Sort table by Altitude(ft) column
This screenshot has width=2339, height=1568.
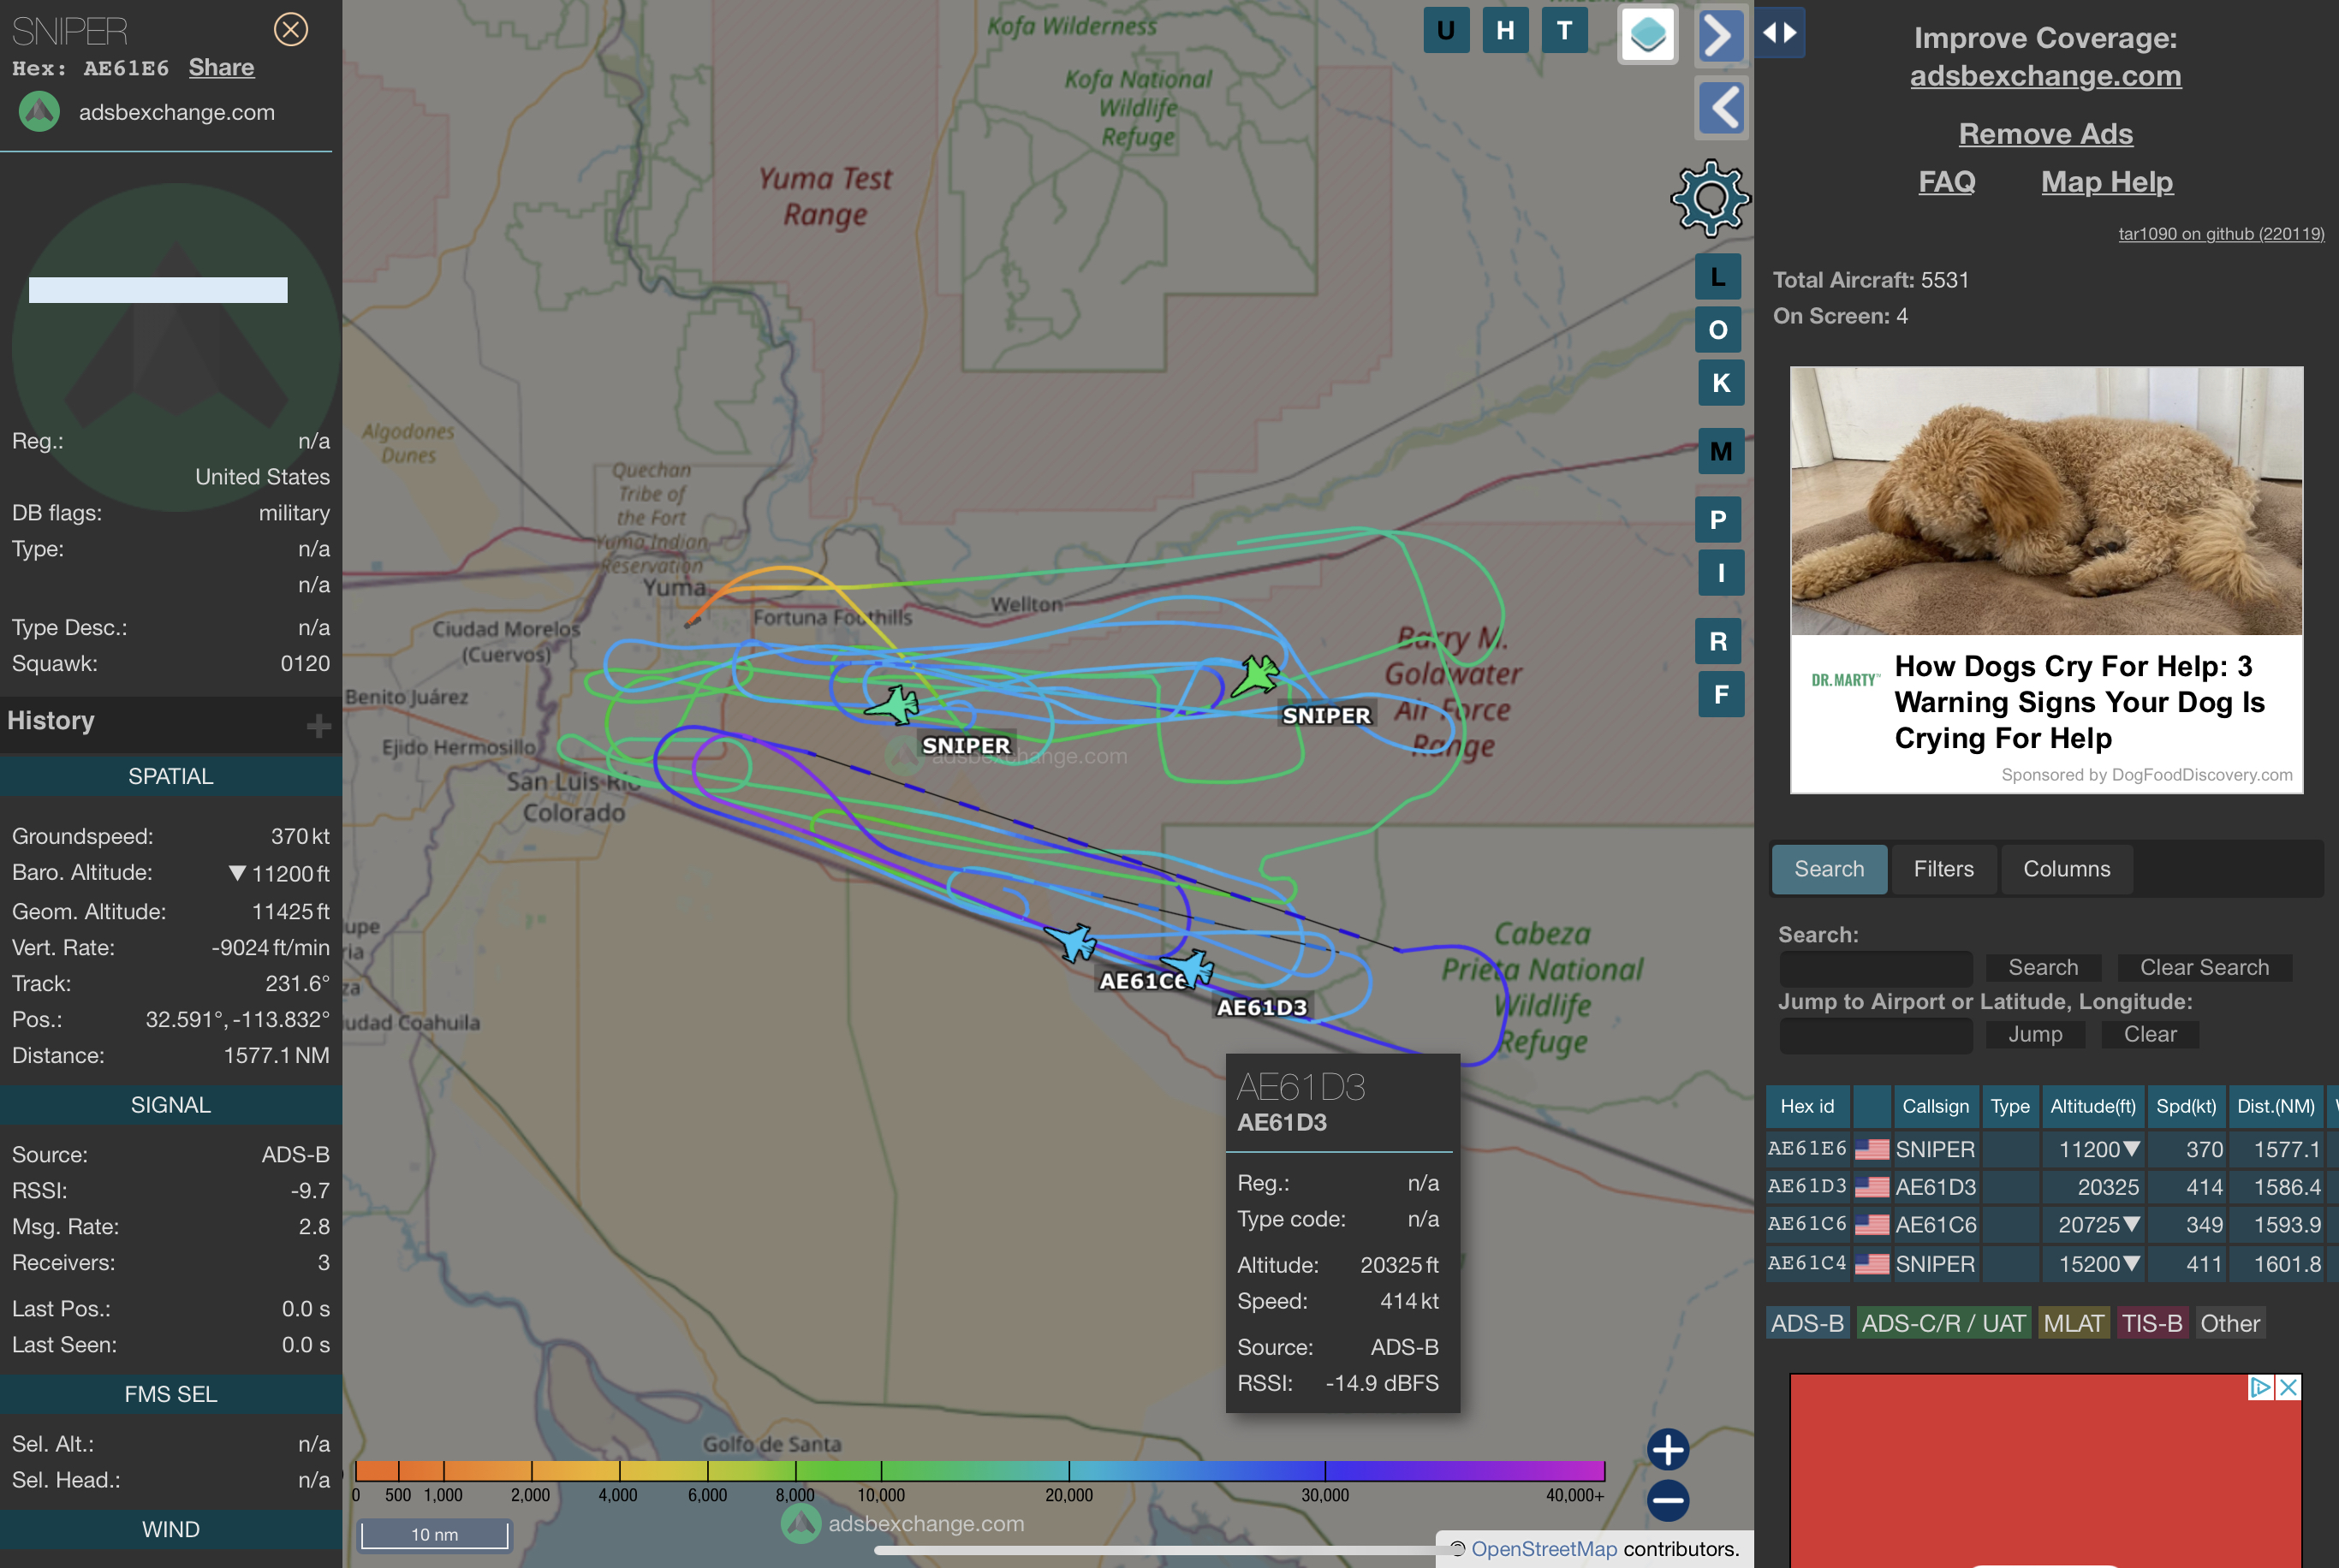point(2092,1106)
